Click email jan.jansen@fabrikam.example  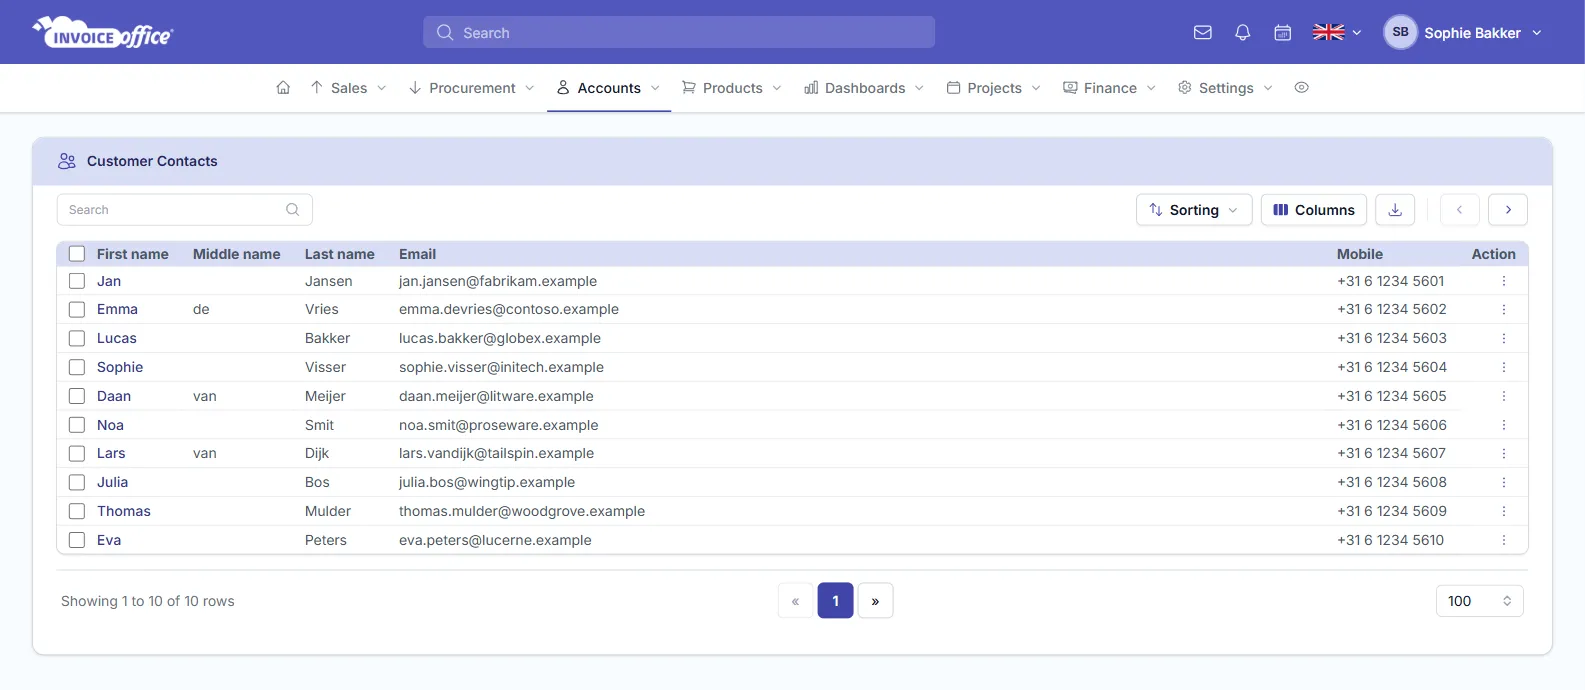[x=498, y=281]
